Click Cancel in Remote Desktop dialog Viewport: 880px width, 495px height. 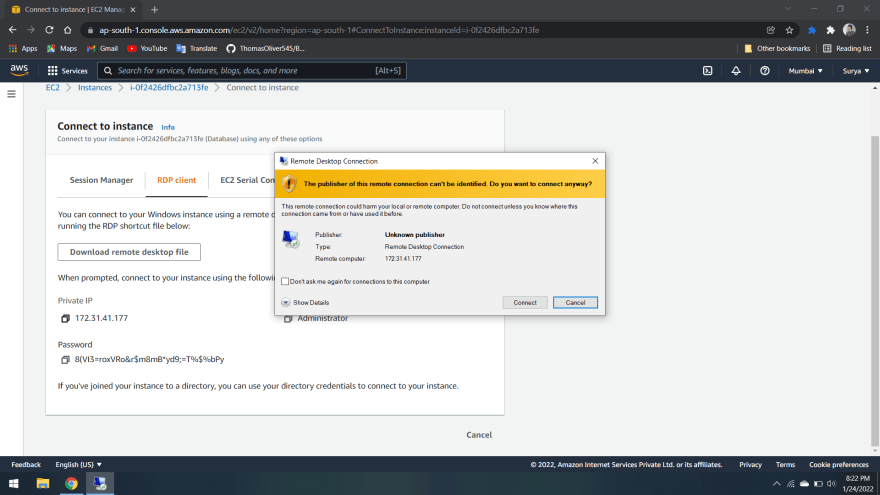click(575, 302)
